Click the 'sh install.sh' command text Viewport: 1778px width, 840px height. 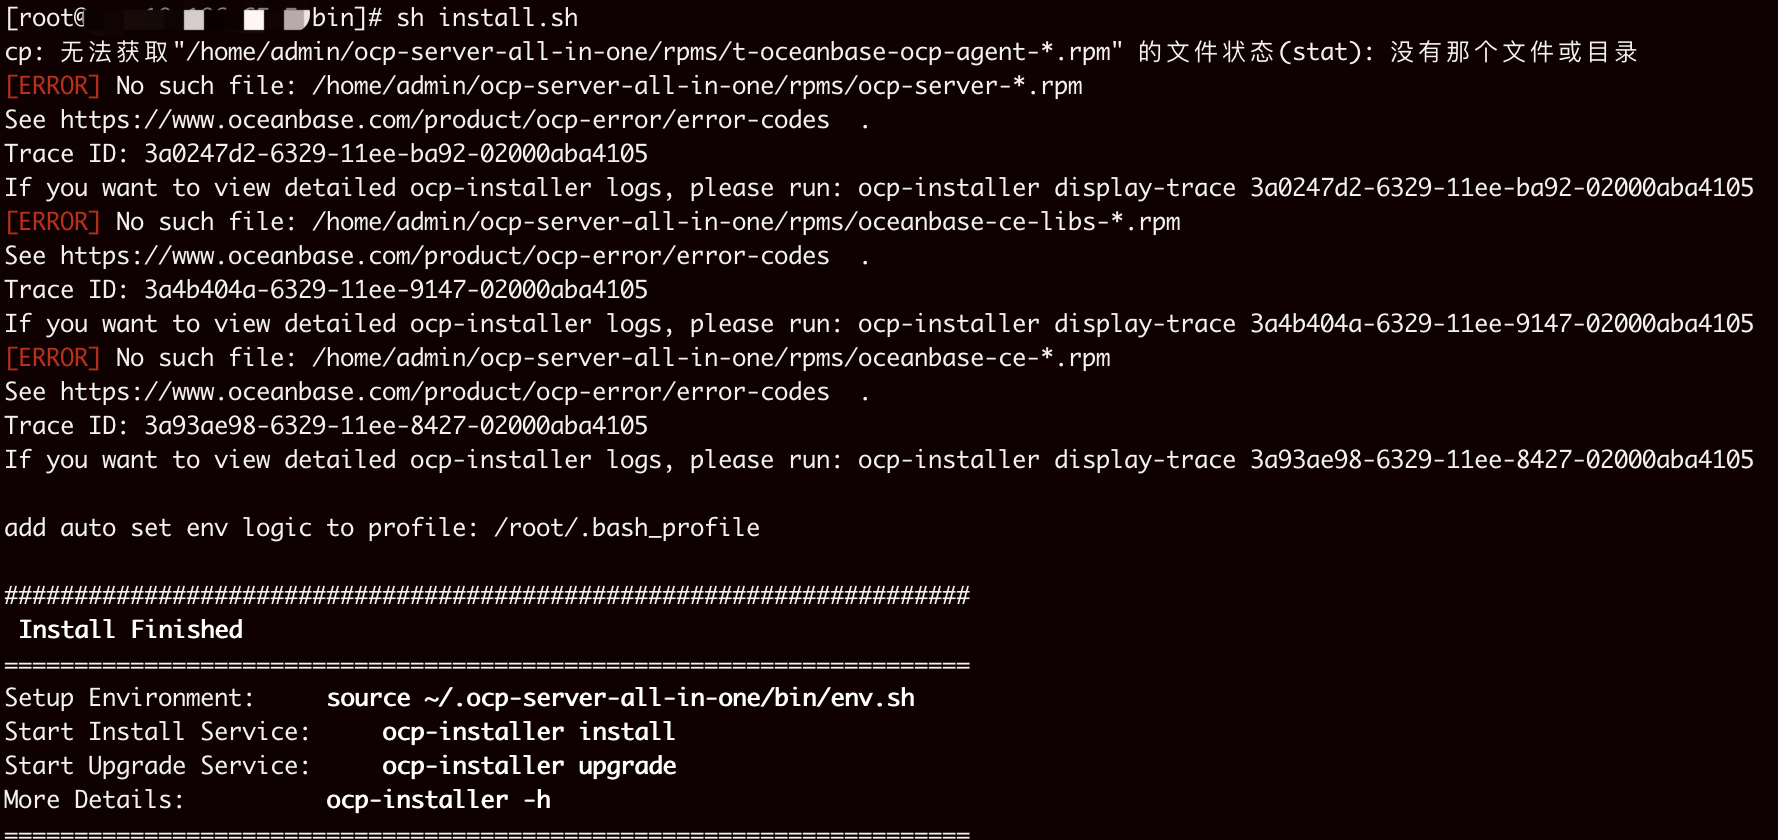pyautogui.click(x=487, y=18)
